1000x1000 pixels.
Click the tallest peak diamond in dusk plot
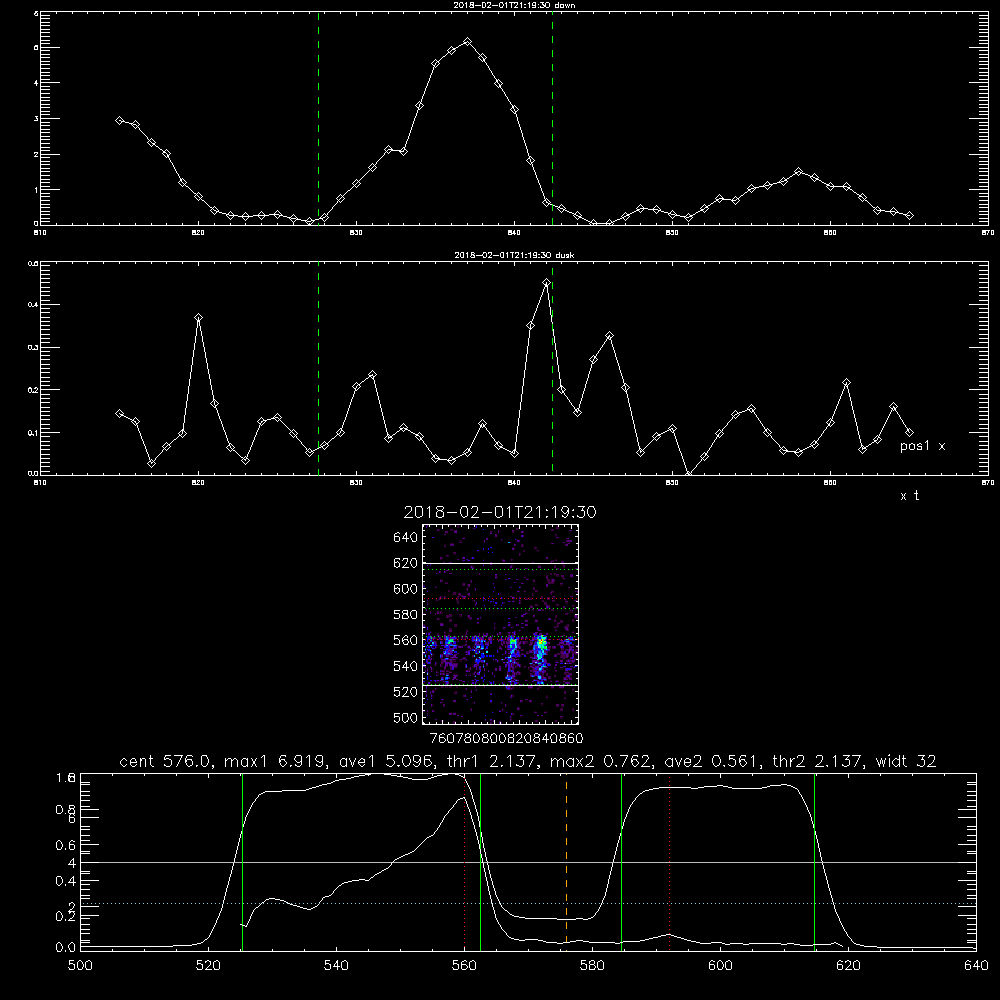pos(547,283)
